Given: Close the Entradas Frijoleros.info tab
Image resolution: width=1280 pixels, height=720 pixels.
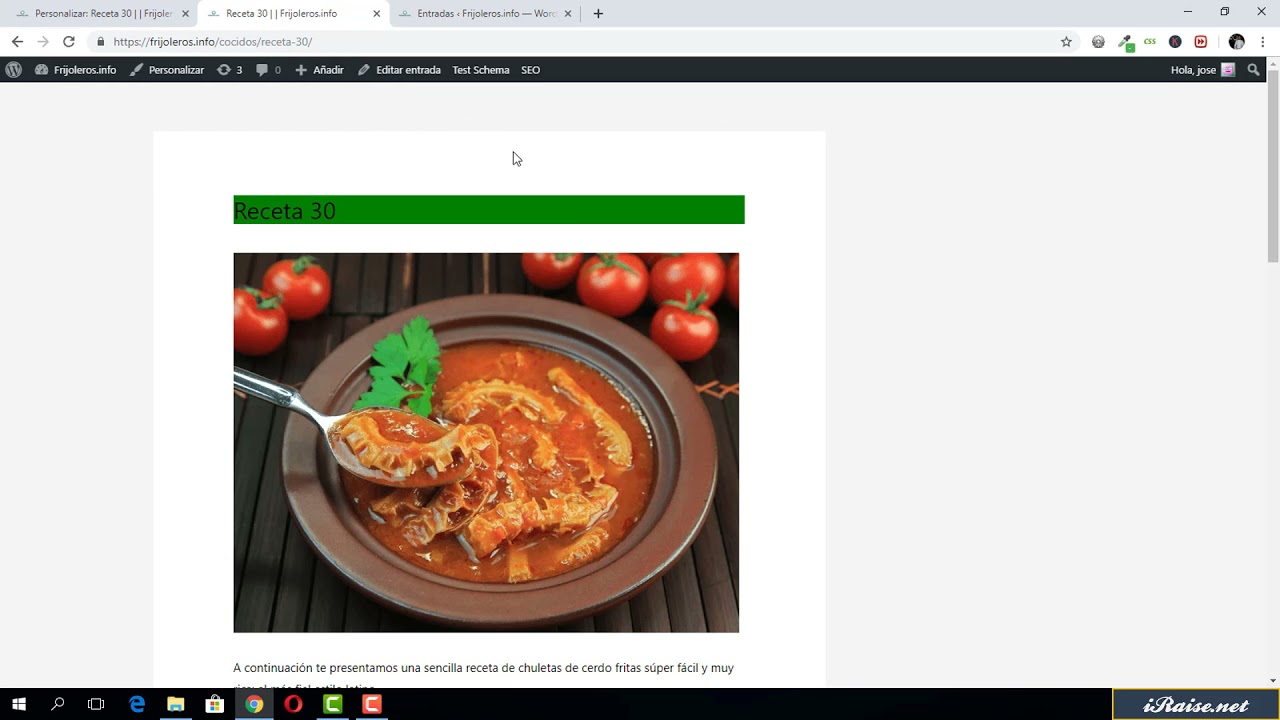Looking at the screenshot, I should (x=568, y=14).
